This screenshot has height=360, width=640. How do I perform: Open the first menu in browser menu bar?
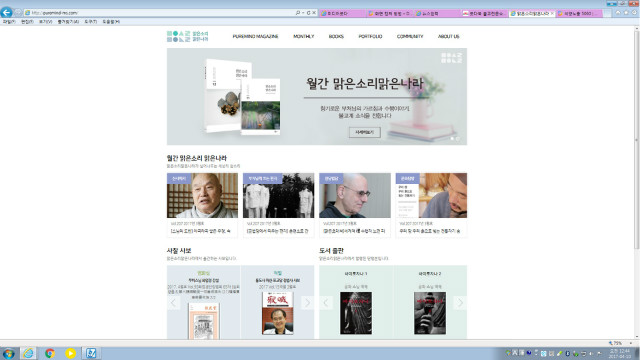tap(9, 22)
